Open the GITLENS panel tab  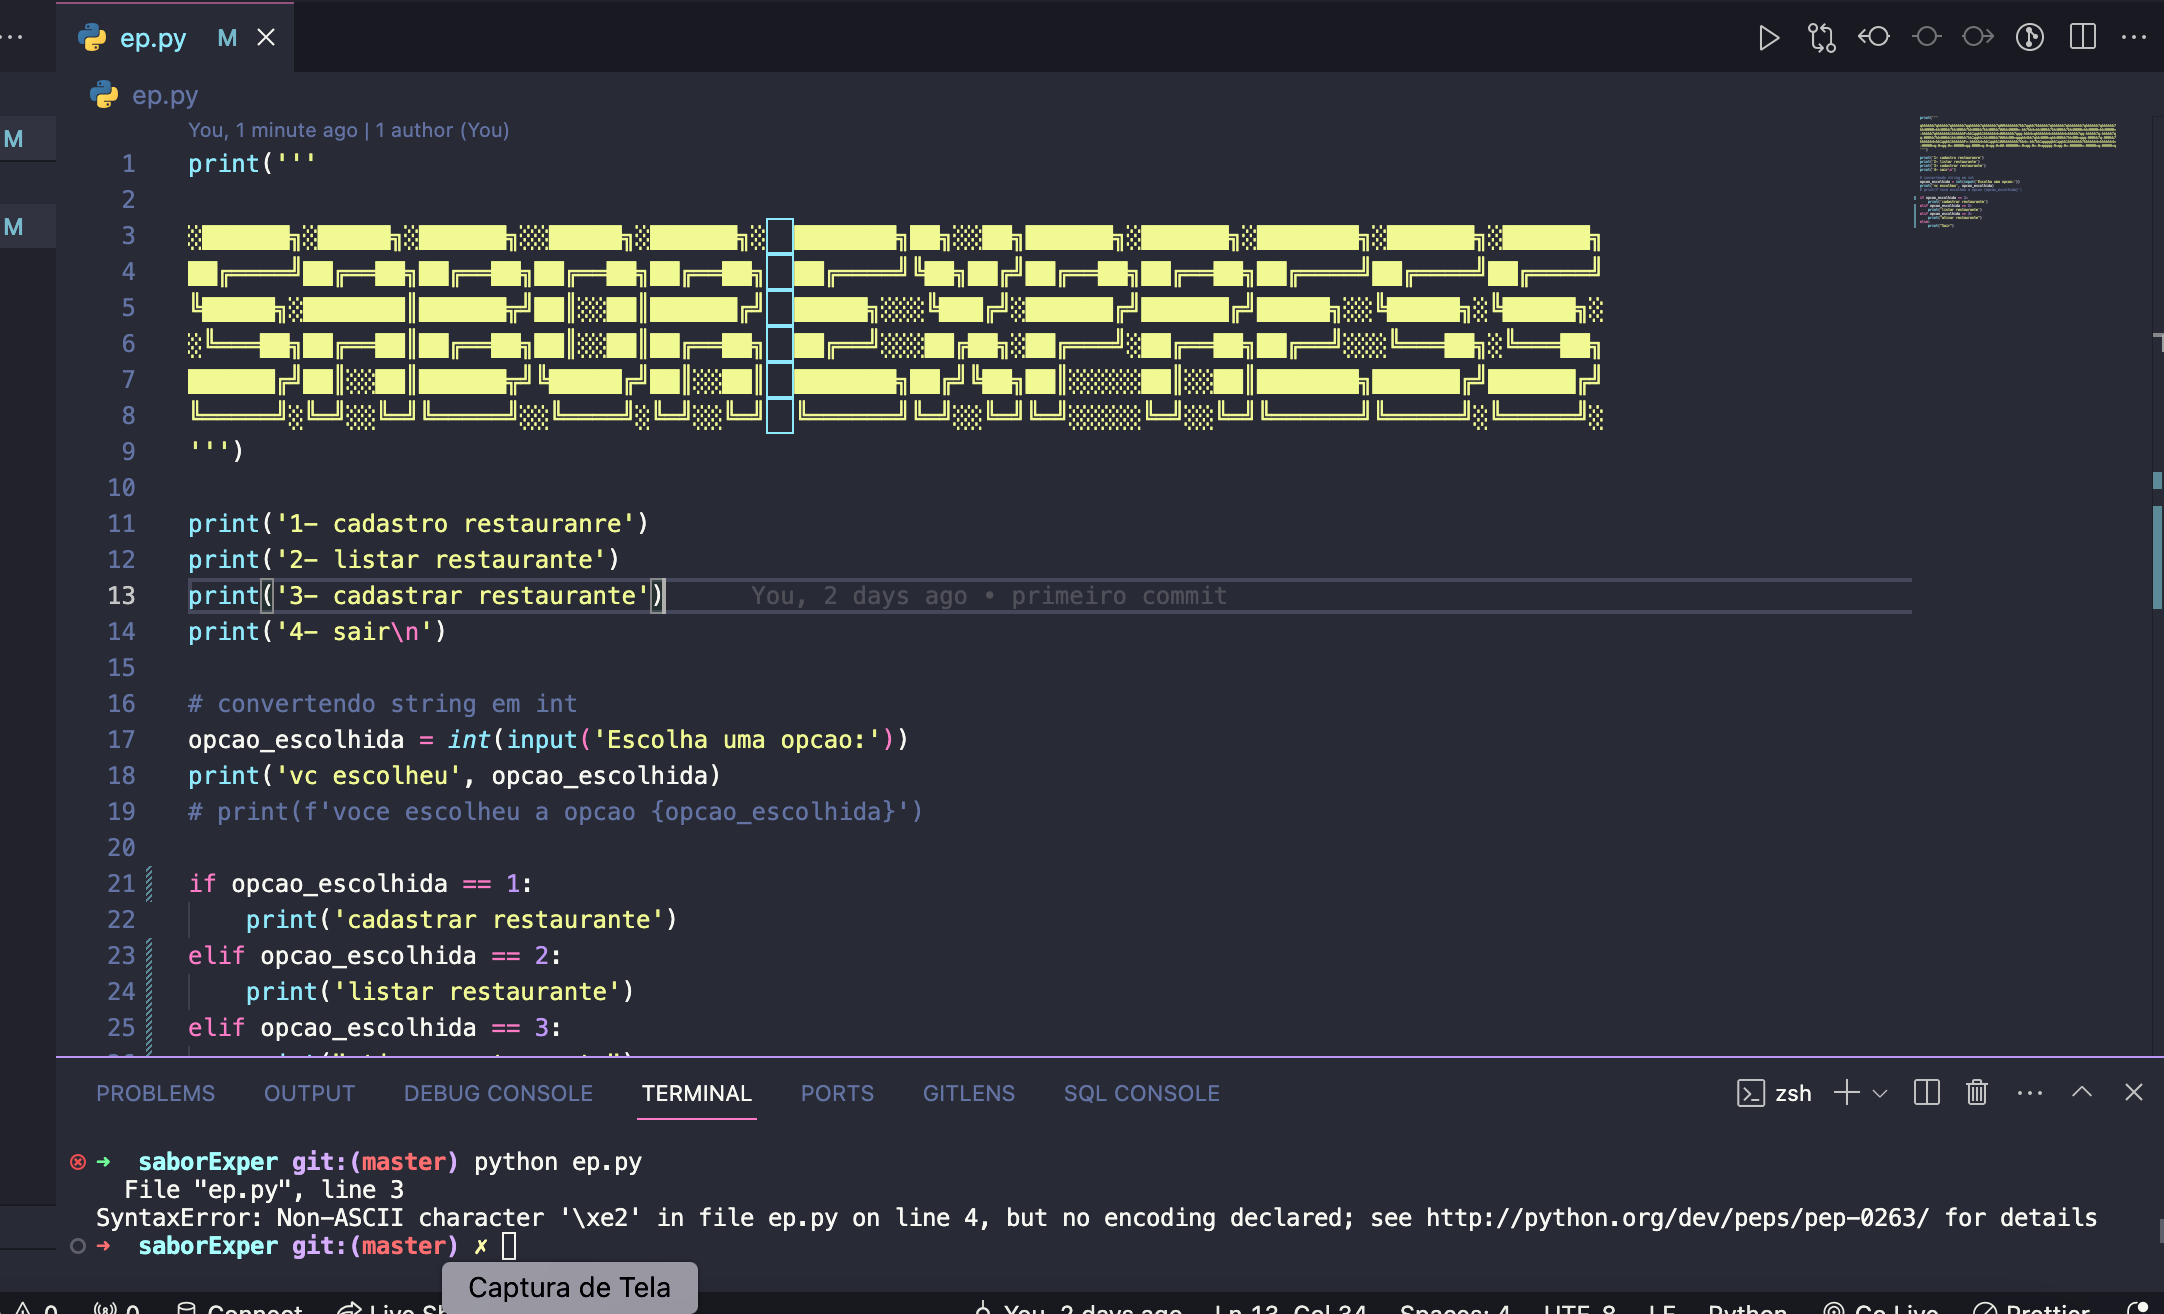[x=968, y=1093]
